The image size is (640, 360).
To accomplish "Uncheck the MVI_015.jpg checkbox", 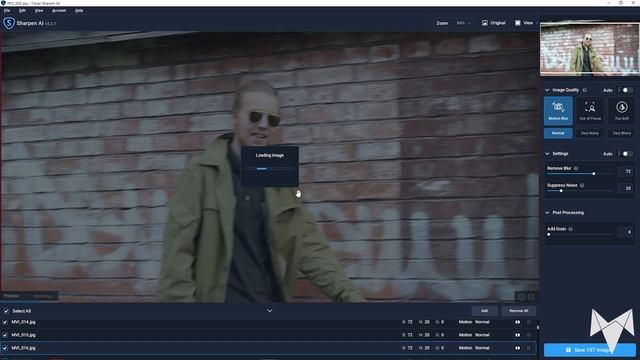I will (x=5, y=335).
